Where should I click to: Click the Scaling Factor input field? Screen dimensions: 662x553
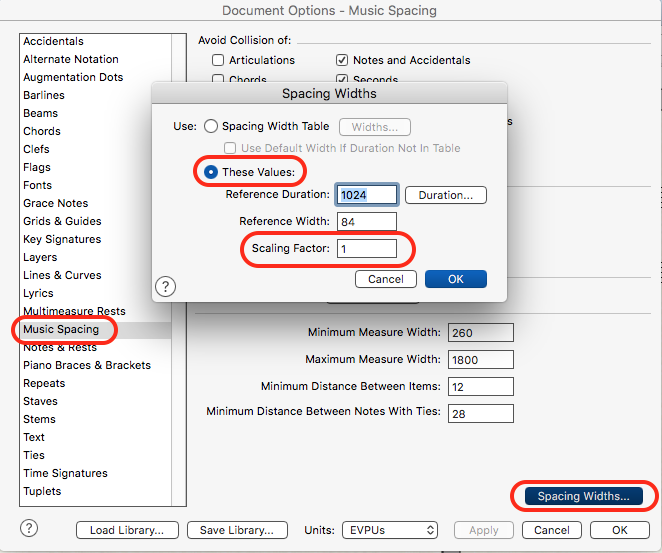[366, 248]
